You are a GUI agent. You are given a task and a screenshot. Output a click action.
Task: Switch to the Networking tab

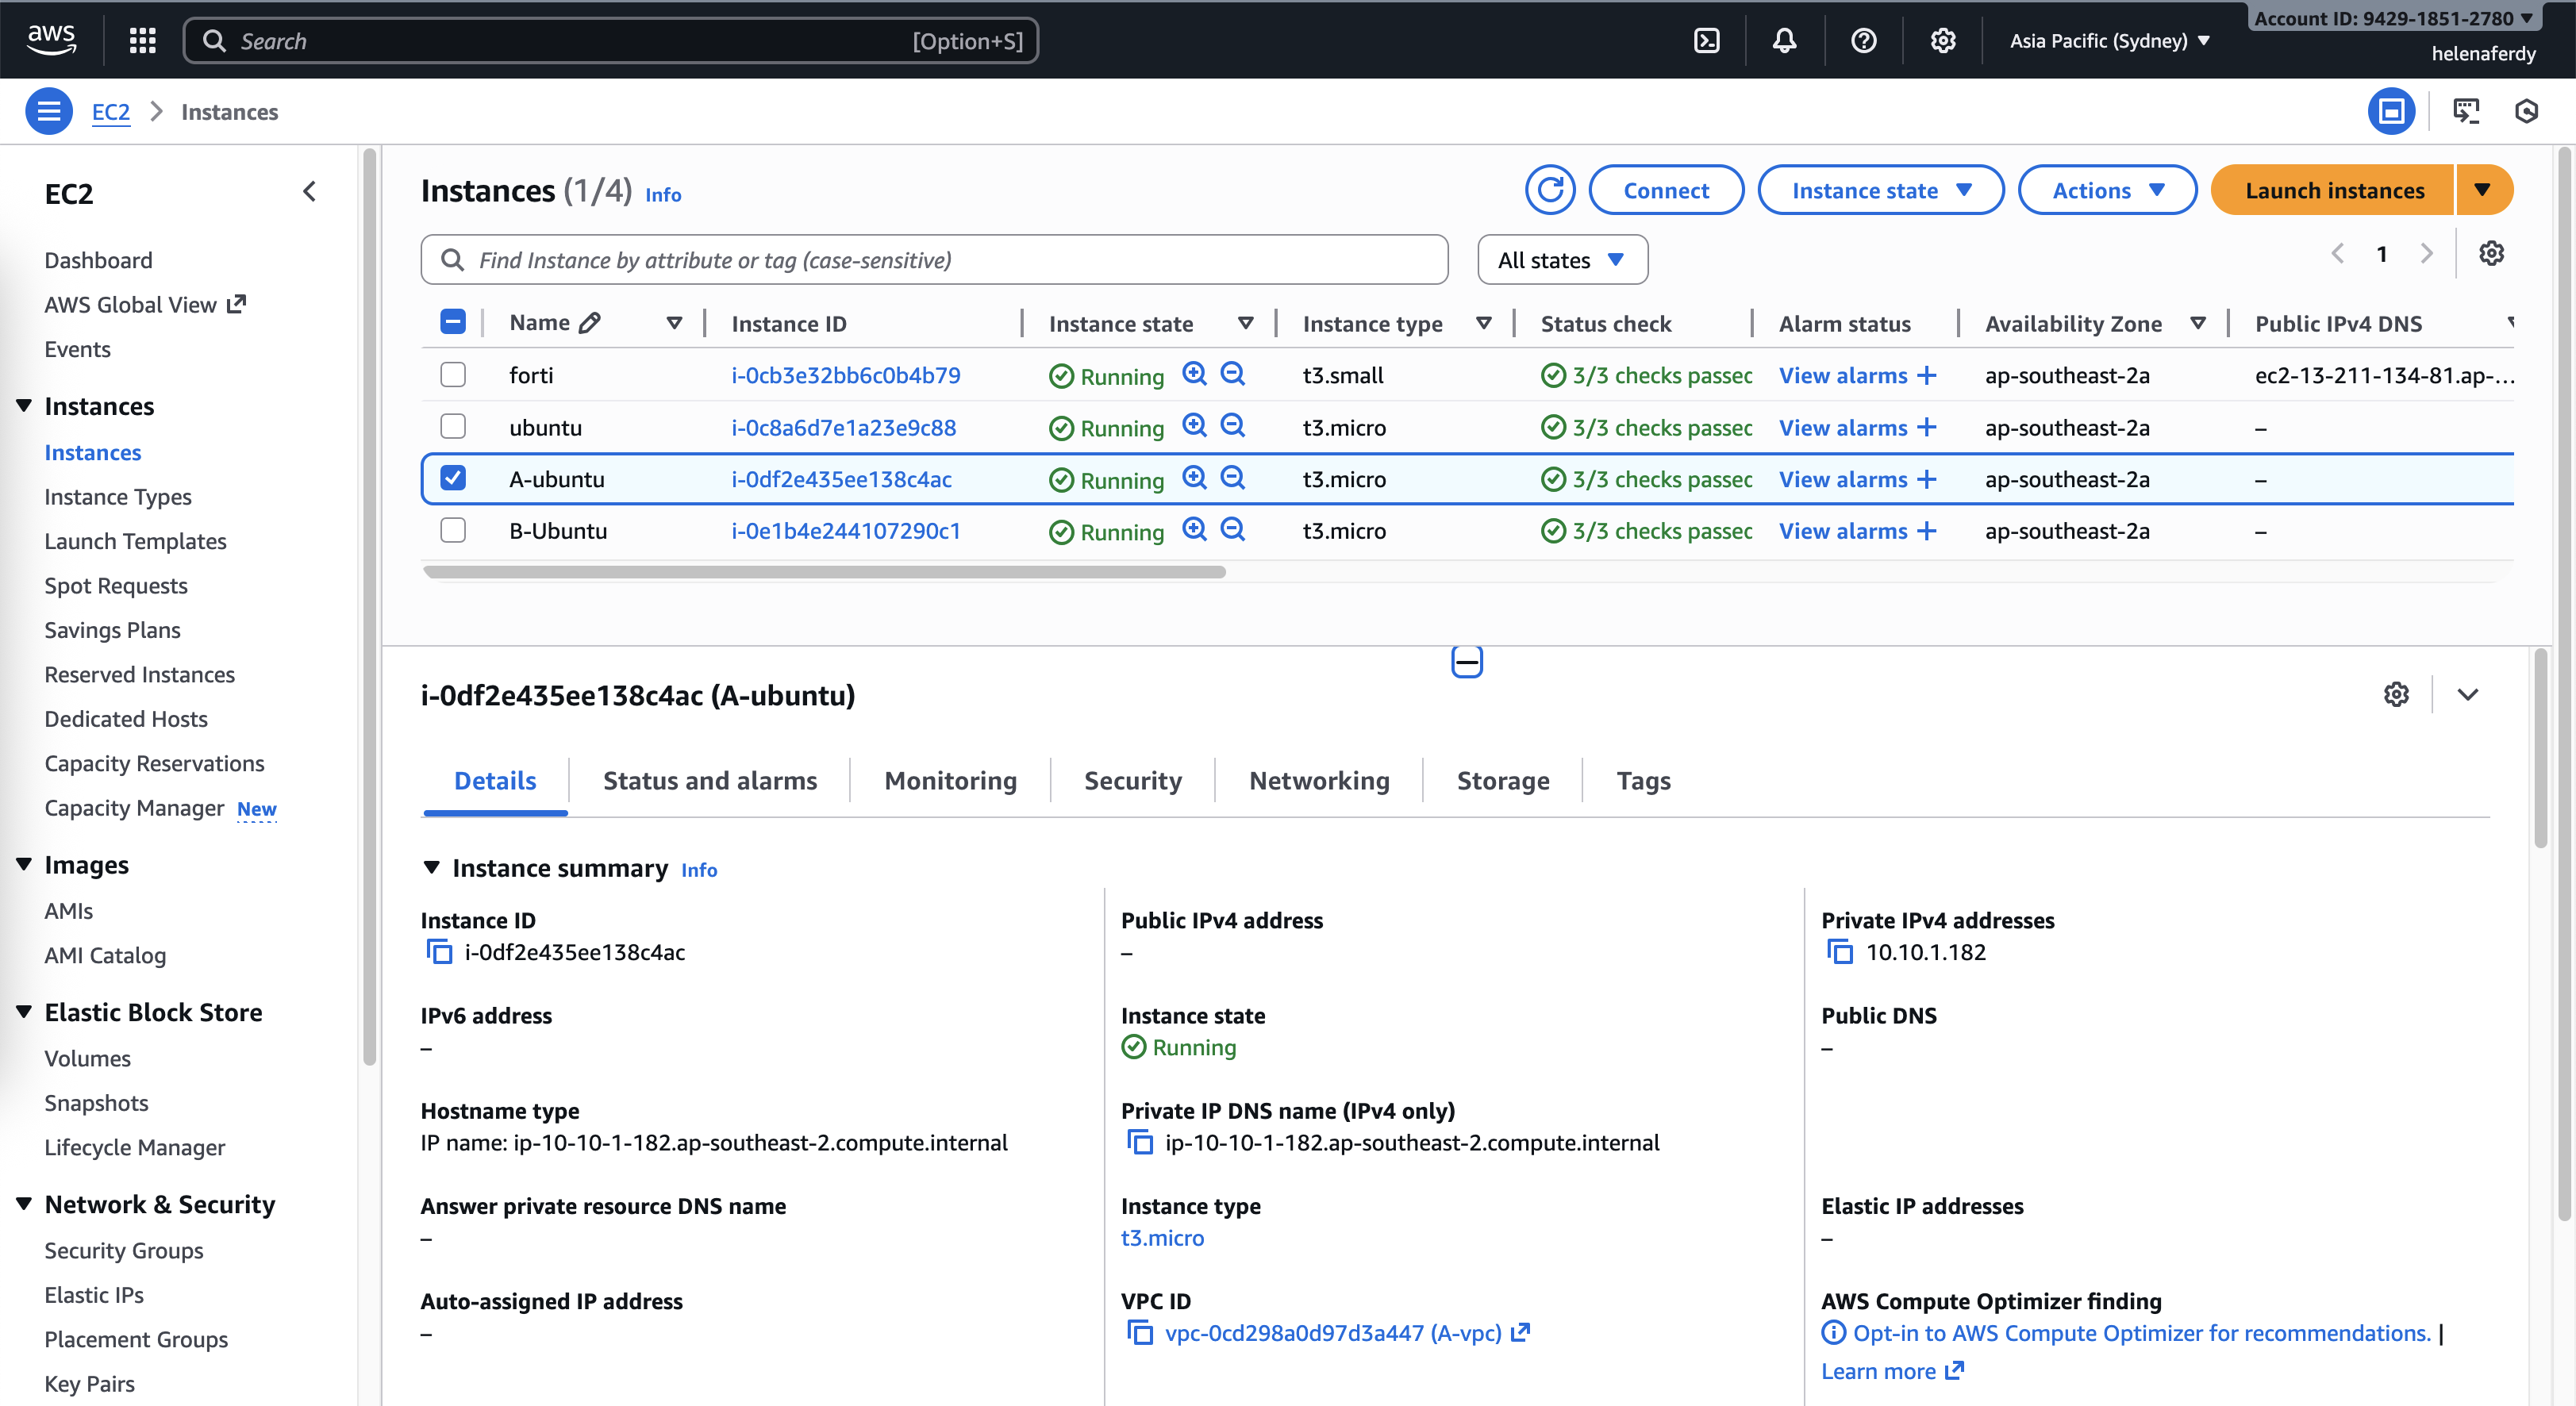tap(1319, 781)
